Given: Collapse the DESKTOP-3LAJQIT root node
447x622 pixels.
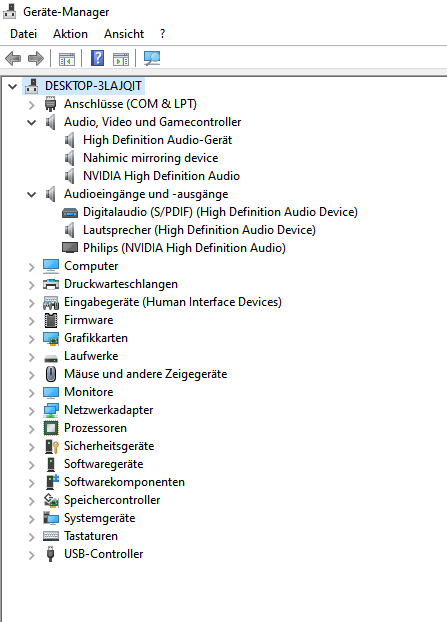Looking at the screenshot, I should 13,86.
